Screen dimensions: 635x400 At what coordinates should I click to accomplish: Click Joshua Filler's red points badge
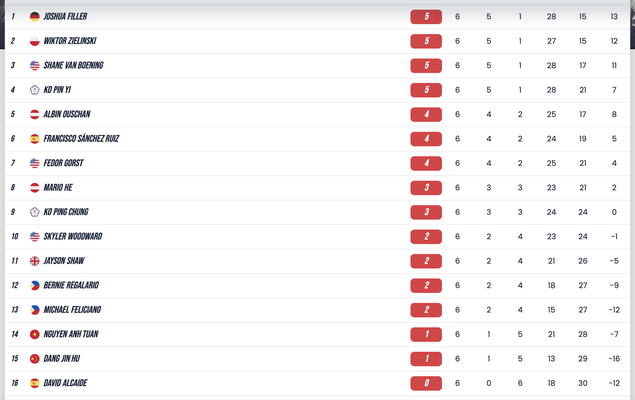(x=426, y=17)
